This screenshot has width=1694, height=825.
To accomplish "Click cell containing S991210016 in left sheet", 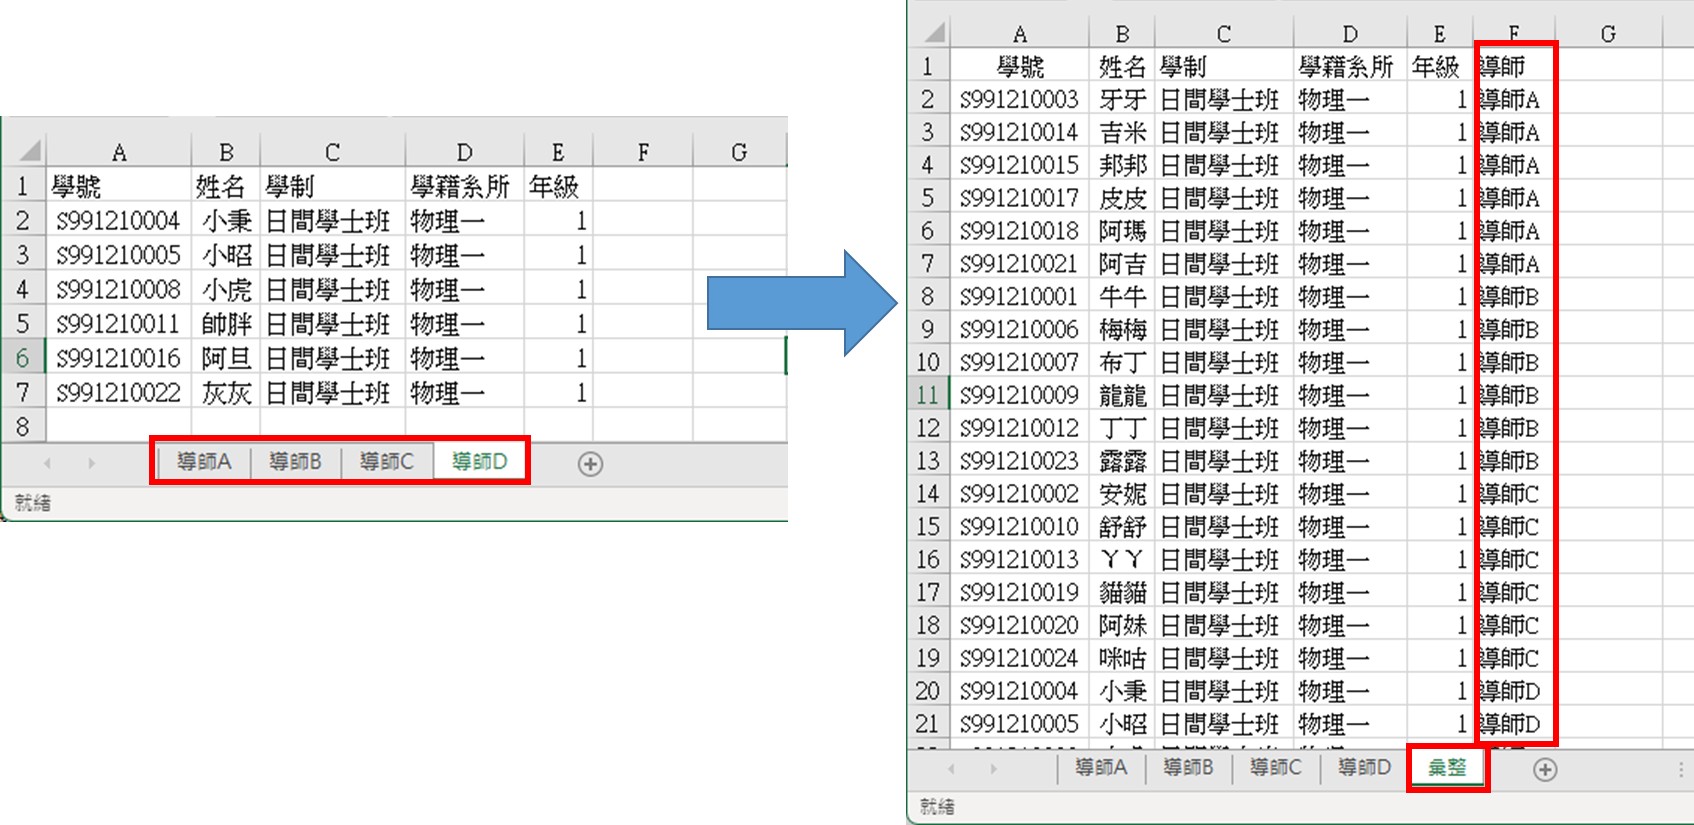I will tap(118, 358).
